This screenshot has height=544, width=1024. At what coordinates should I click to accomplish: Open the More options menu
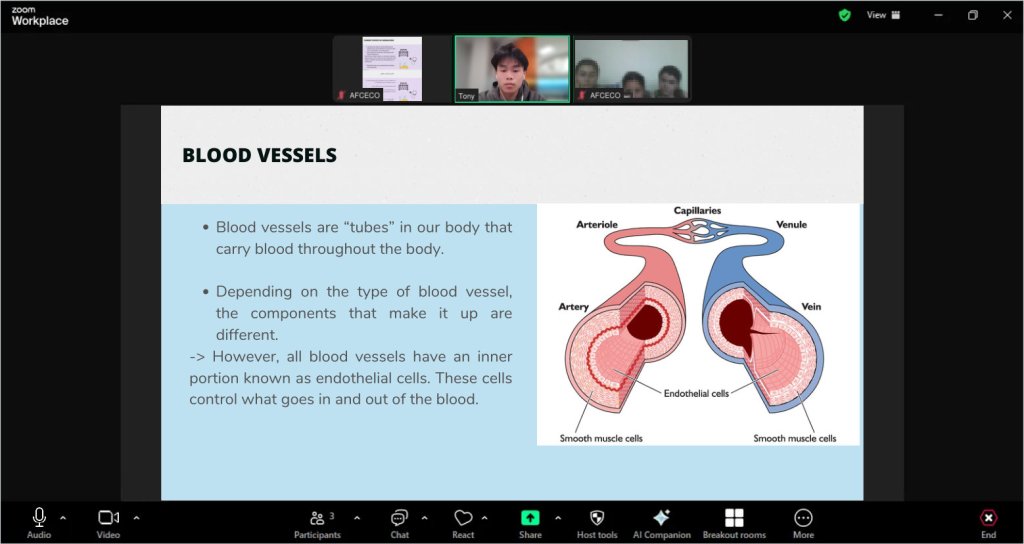point(803,523)
